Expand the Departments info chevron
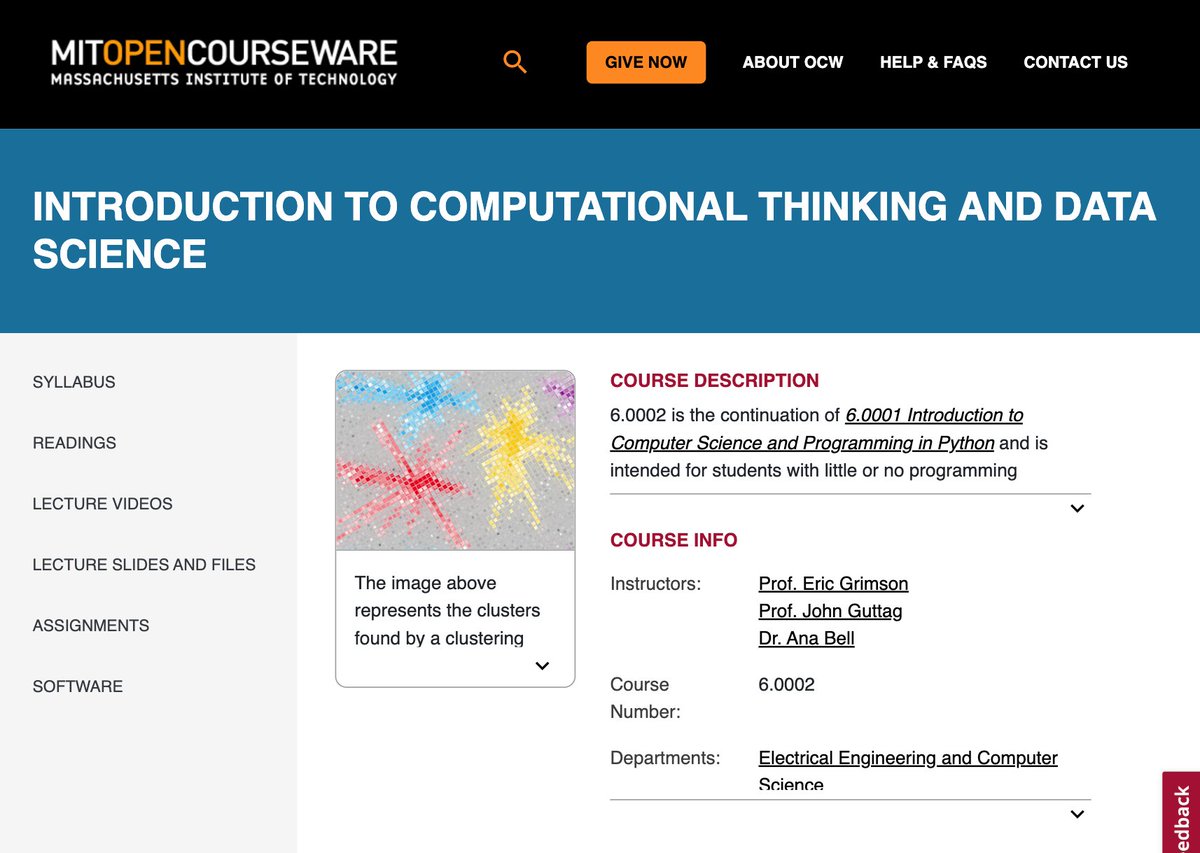Screen dimensions: 1200x853 (x=1077, y=814)
